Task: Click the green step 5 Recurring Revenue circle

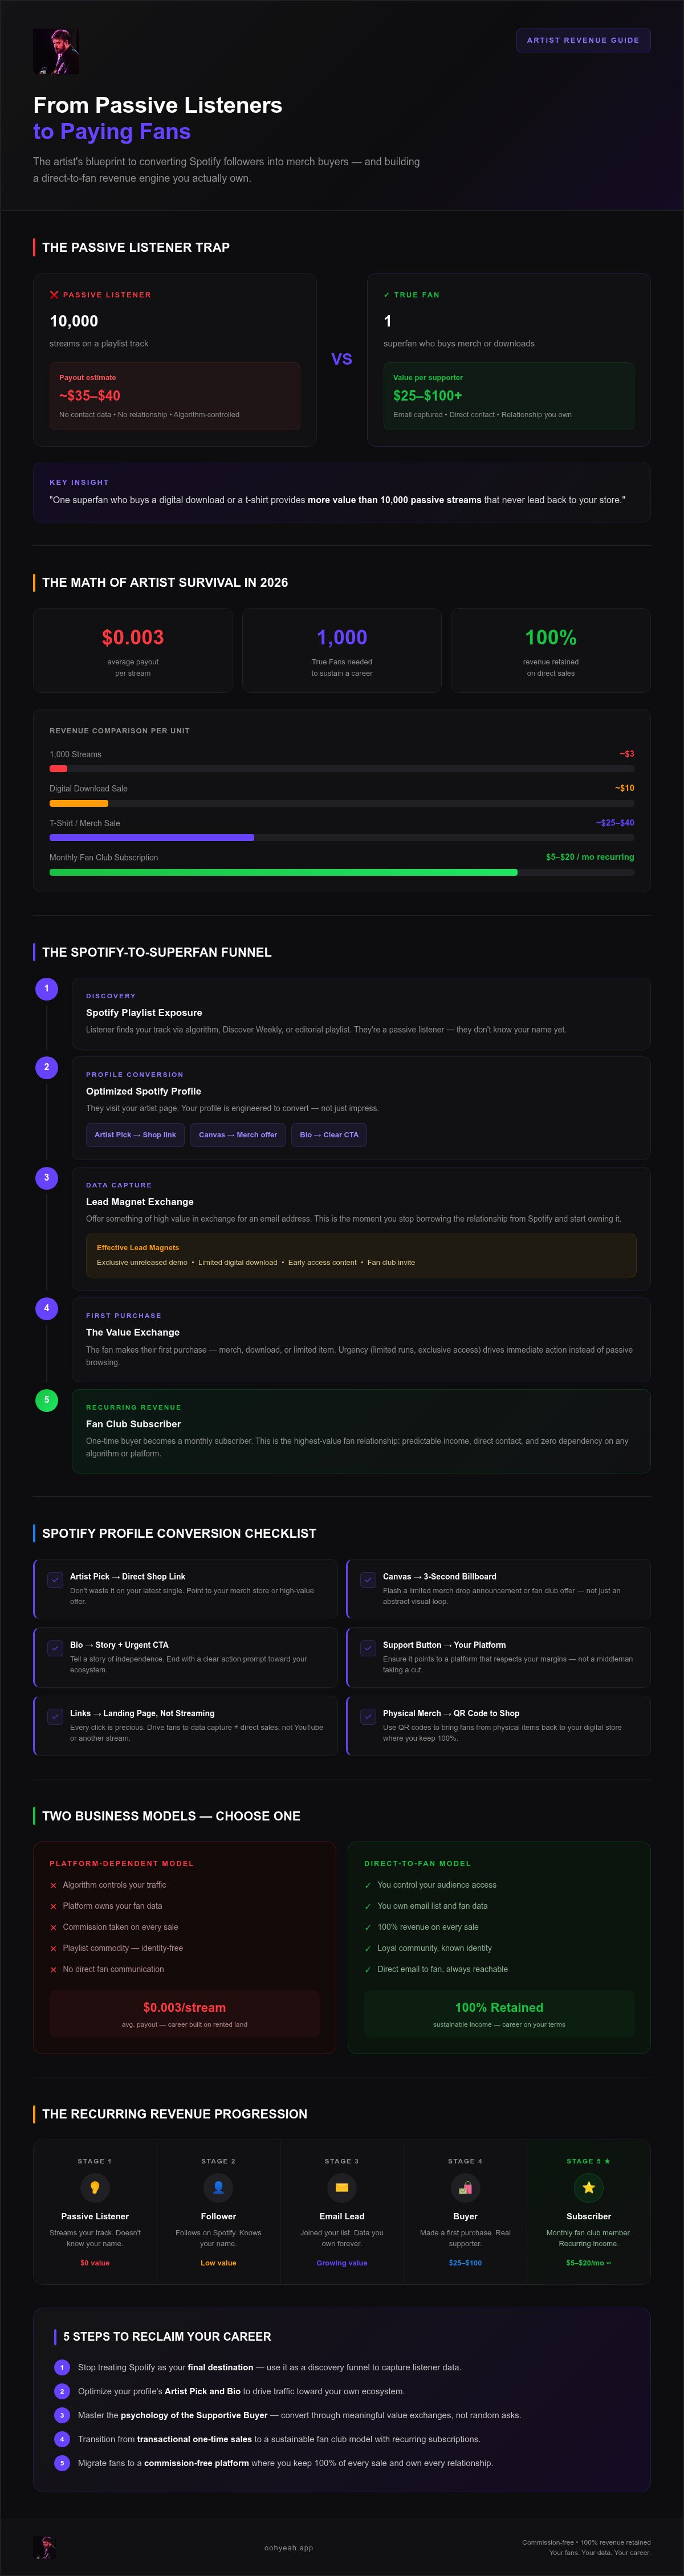Action: (46, 1399)
